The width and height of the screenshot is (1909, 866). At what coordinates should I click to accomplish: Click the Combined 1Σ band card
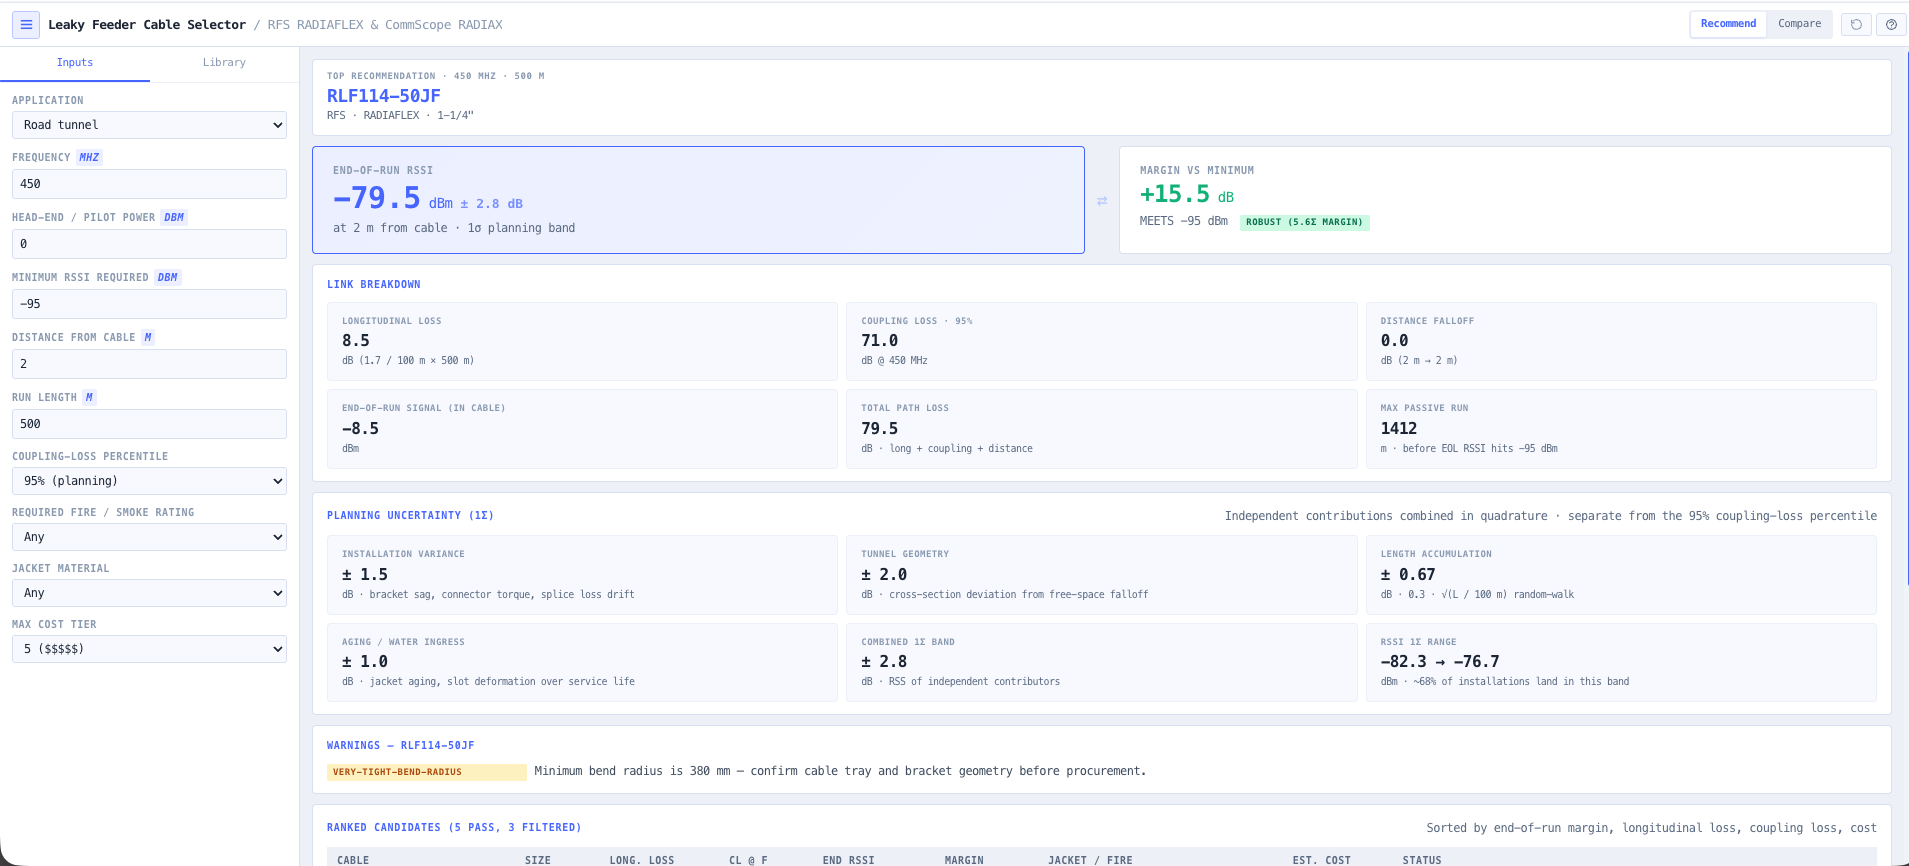coord(1101,662)
